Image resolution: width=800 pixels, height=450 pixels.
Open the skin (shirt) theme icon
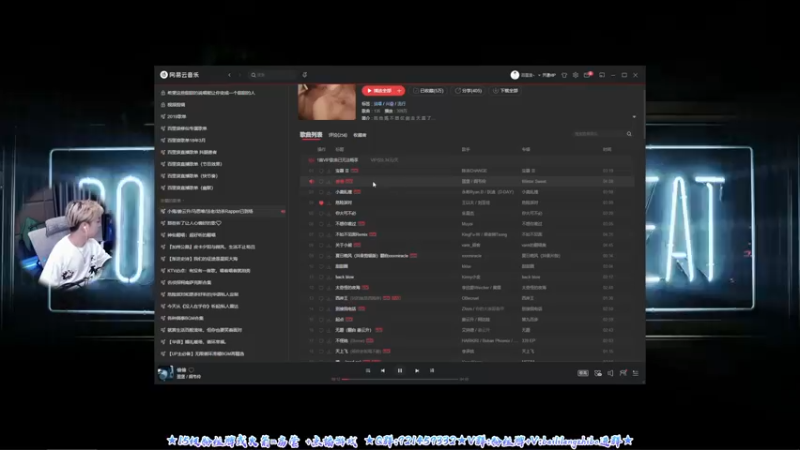(x=564, y=75)
